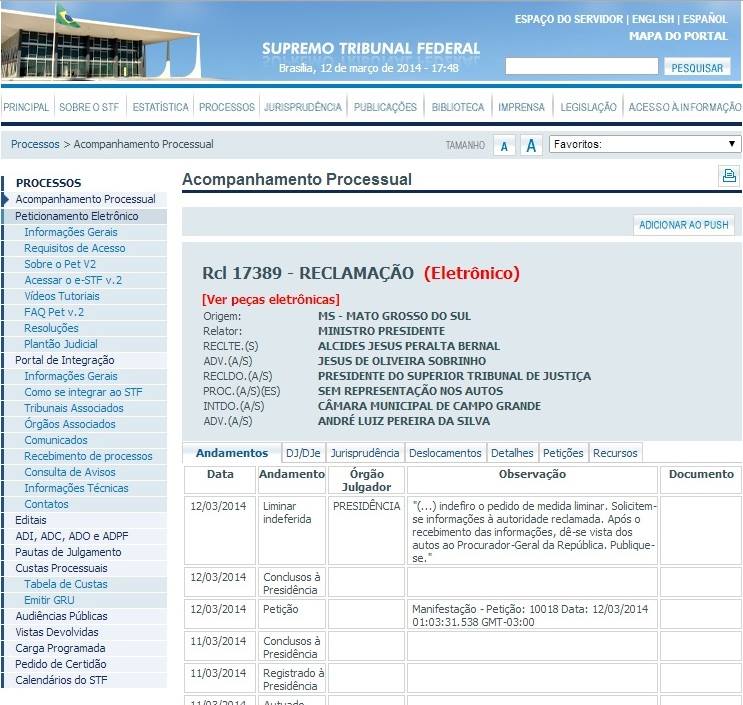Open ESTATÍSTICA menu item

pos(160,107)
